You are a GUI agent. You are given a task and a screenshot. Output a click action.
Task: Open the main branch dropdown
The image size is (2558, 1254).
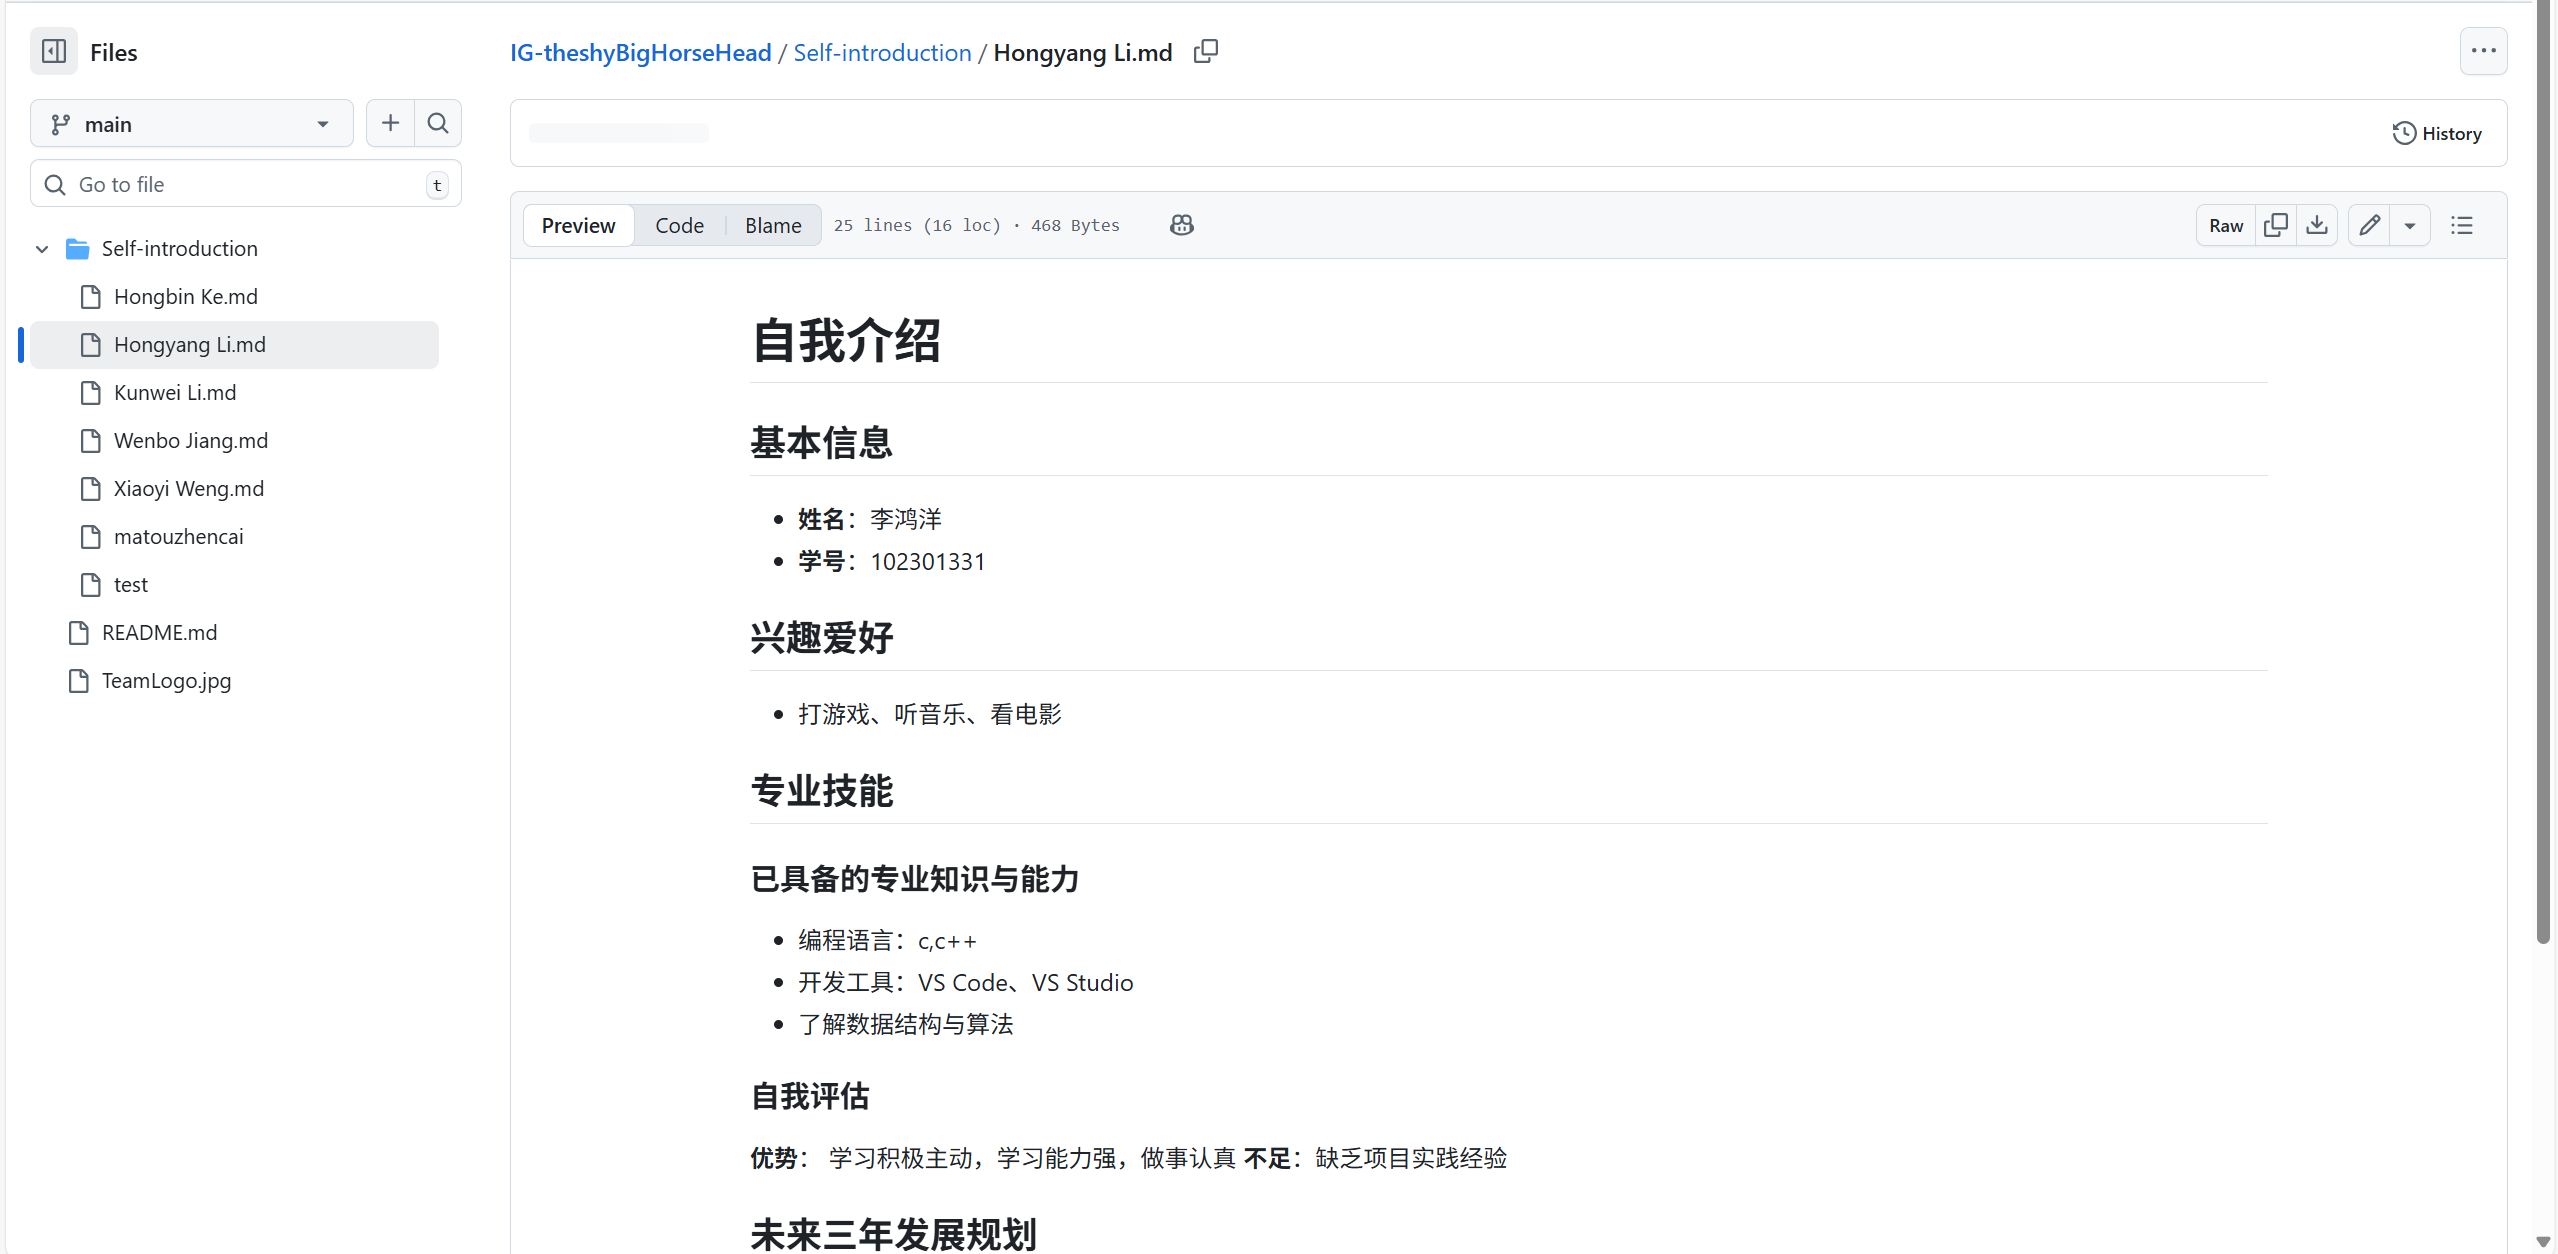pyautogui.click(x=191, y=124)
